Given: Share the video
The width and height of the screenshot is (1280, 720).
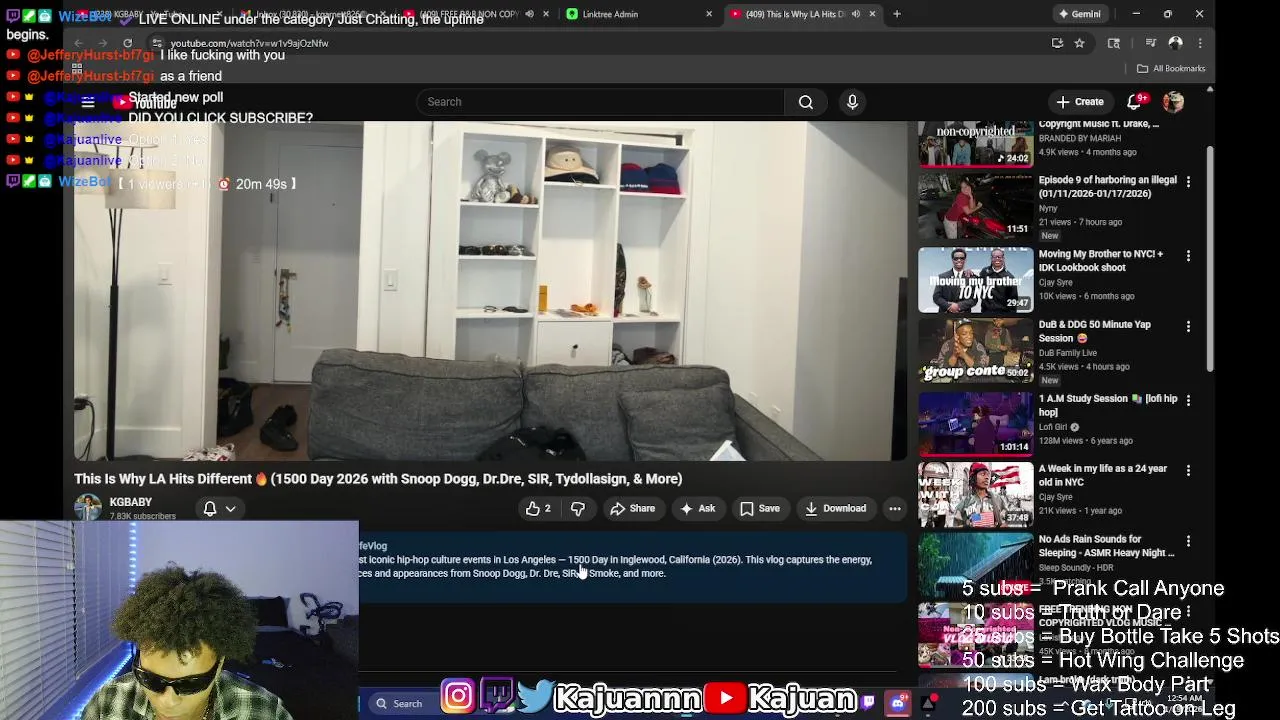Looking at the screenshot, I should pos(632,508).
